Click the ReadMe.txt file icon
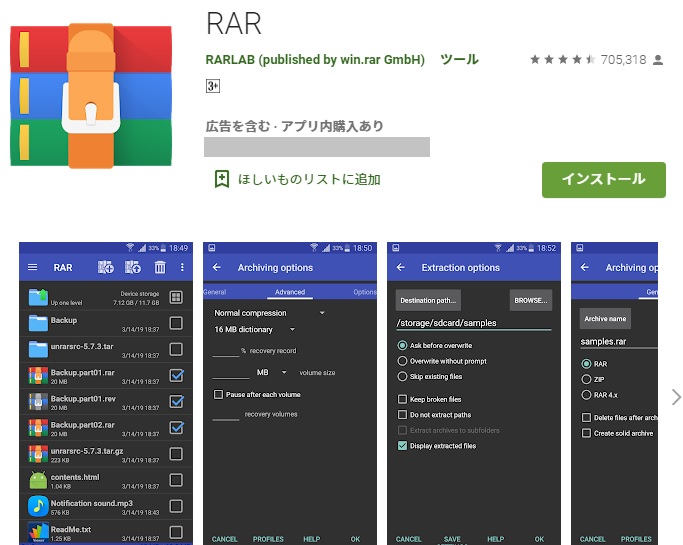 point(38,532)
